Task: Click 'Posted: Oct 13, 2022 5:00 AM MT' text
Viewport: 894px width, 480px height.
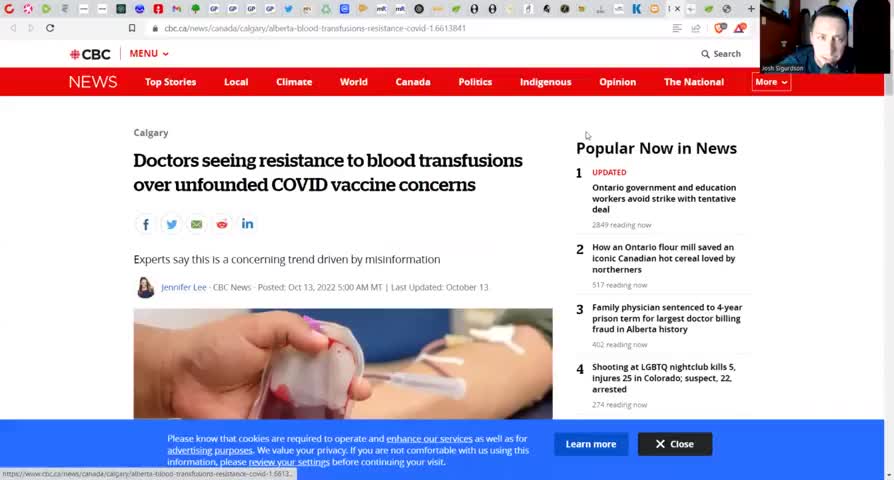Action: 320,287
